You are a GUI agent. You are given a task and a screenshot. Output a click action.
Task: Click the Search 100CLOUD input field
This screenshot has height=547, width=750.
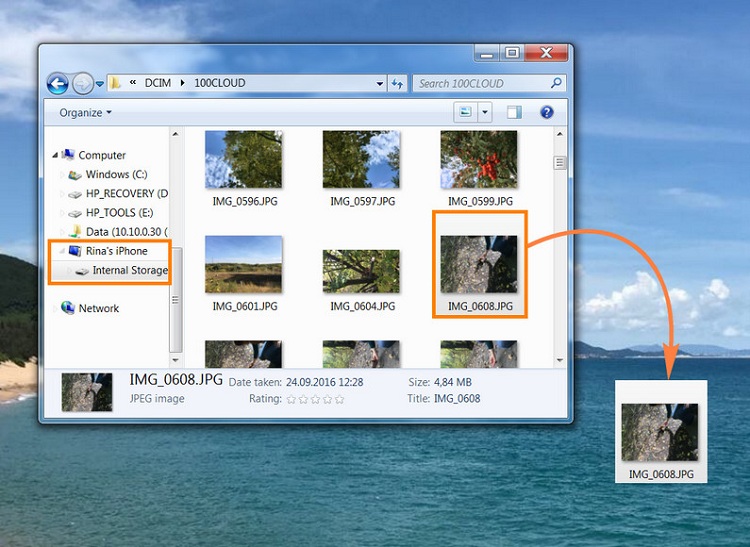click(482, 83)
